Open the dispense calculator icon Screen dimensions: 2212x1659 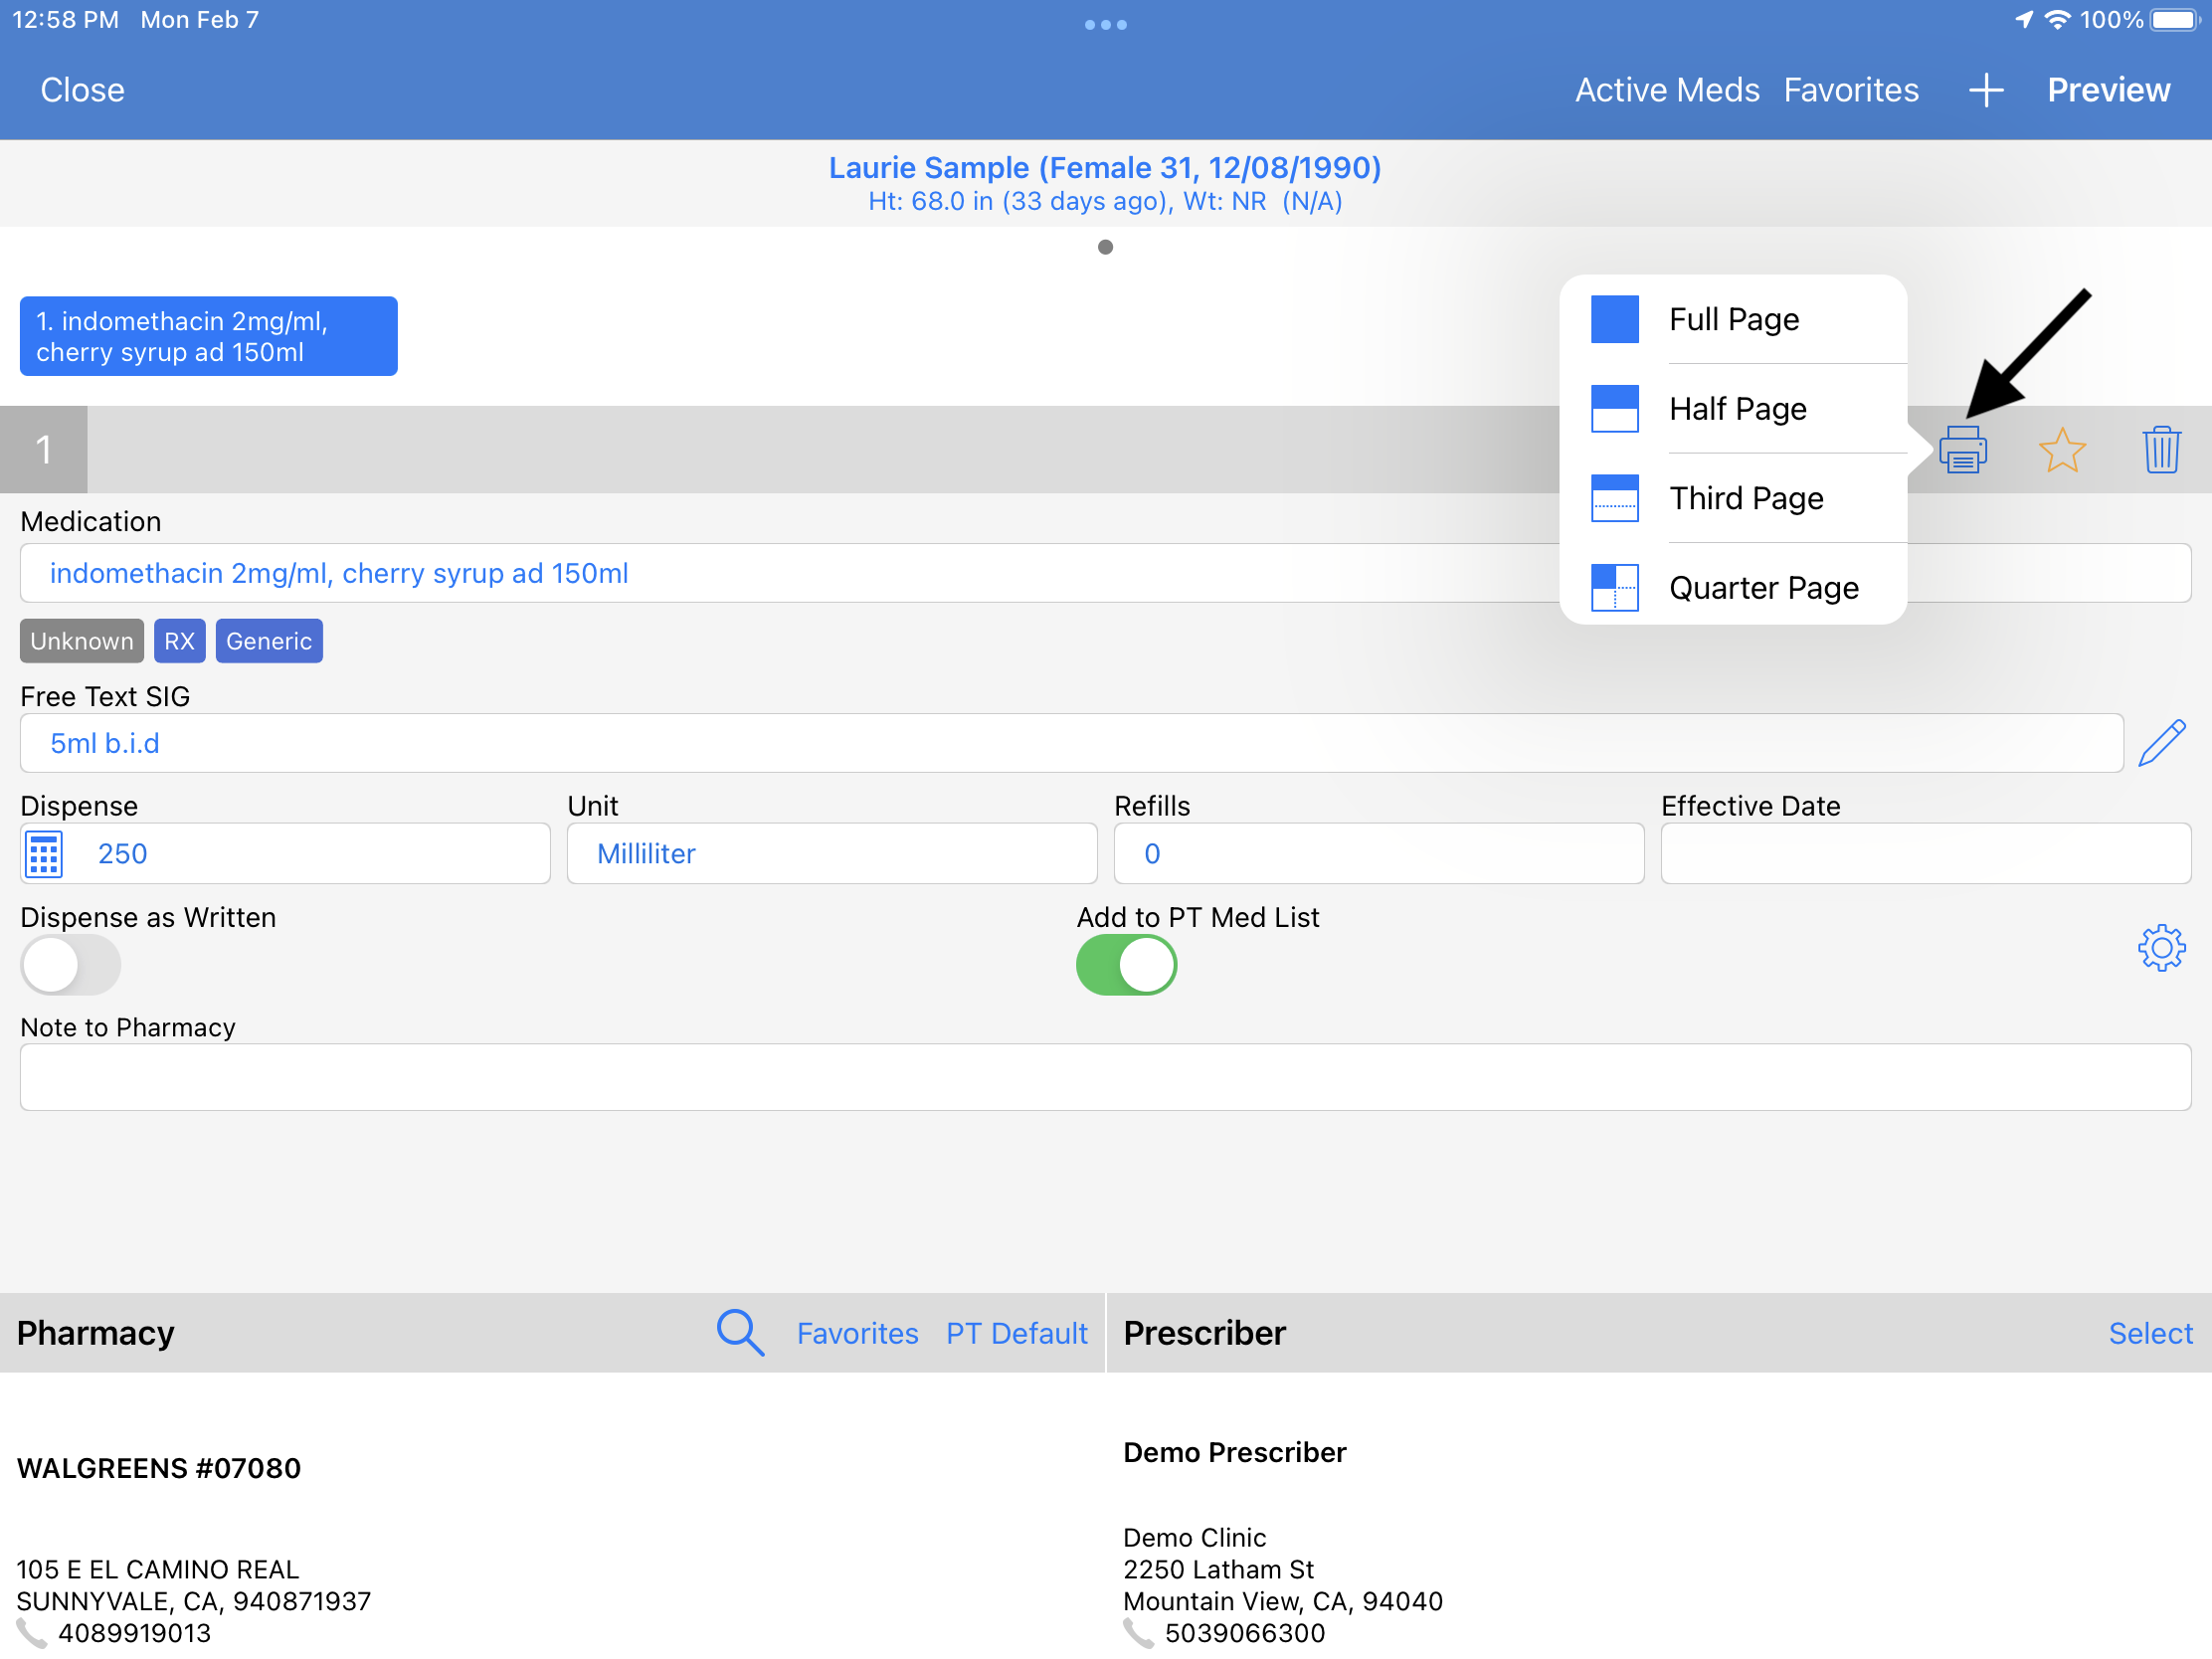43,854
